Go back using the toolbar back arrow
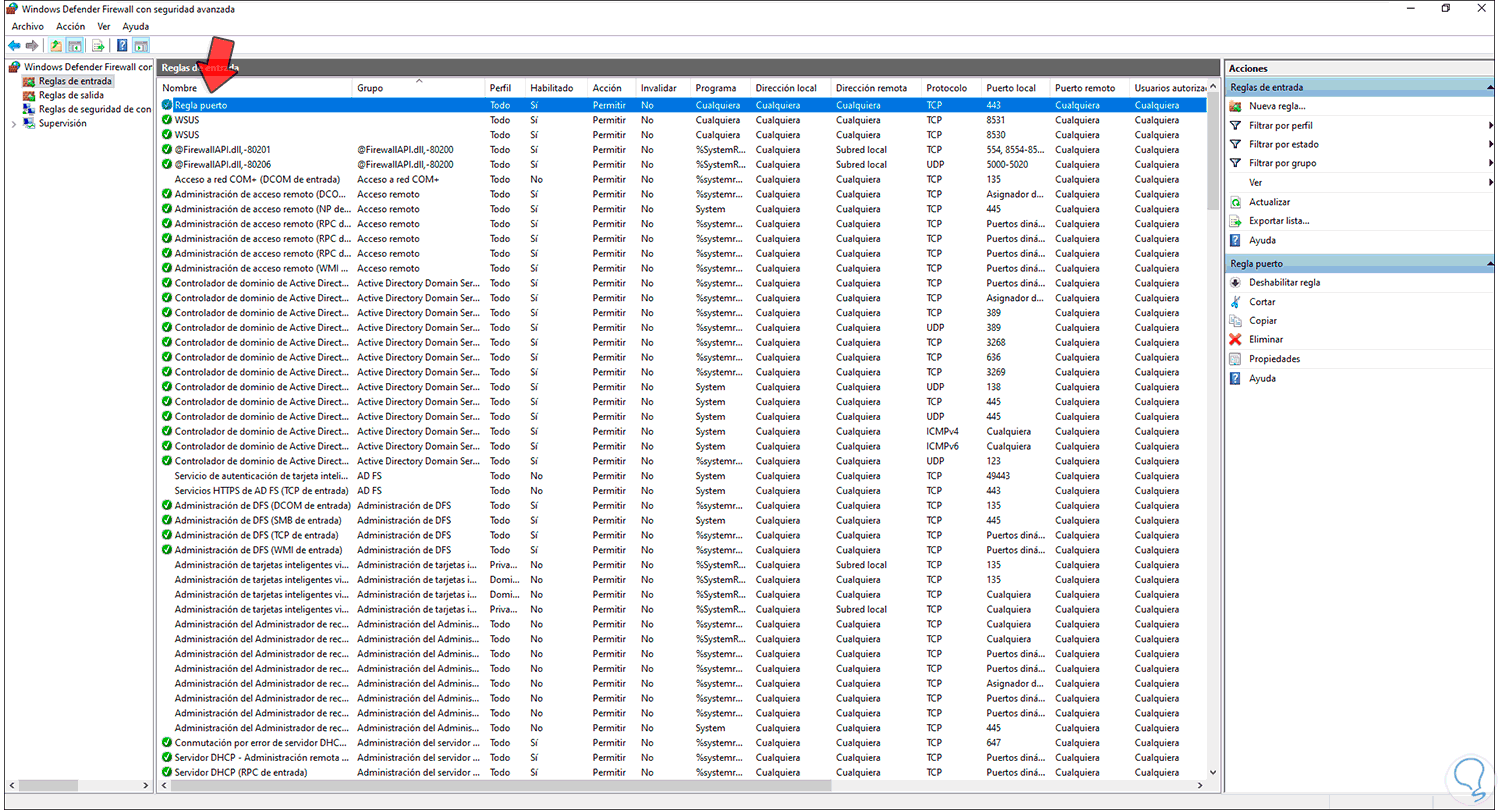Viewport: 1500px width, 810px height. (14, 45)
